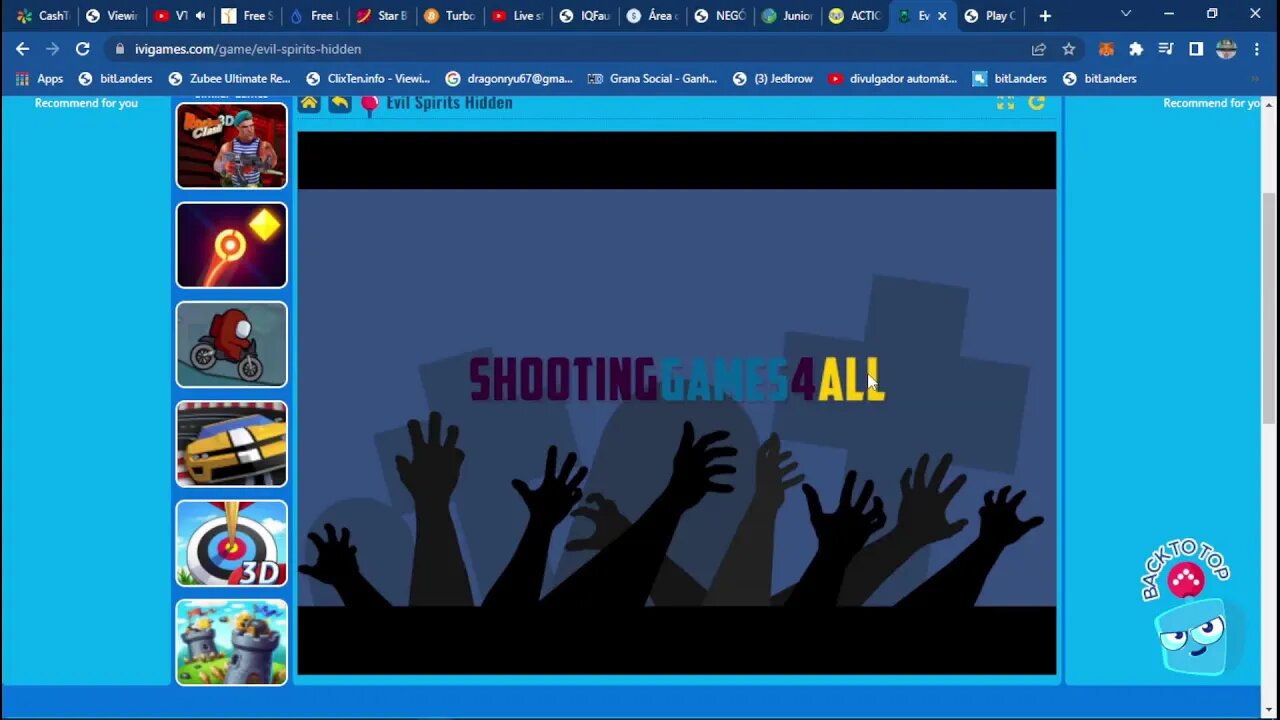Open the Jedbrow bookmark
Image resolution: width=1280 pixels, height=720 pixels.
coord(772,79)
